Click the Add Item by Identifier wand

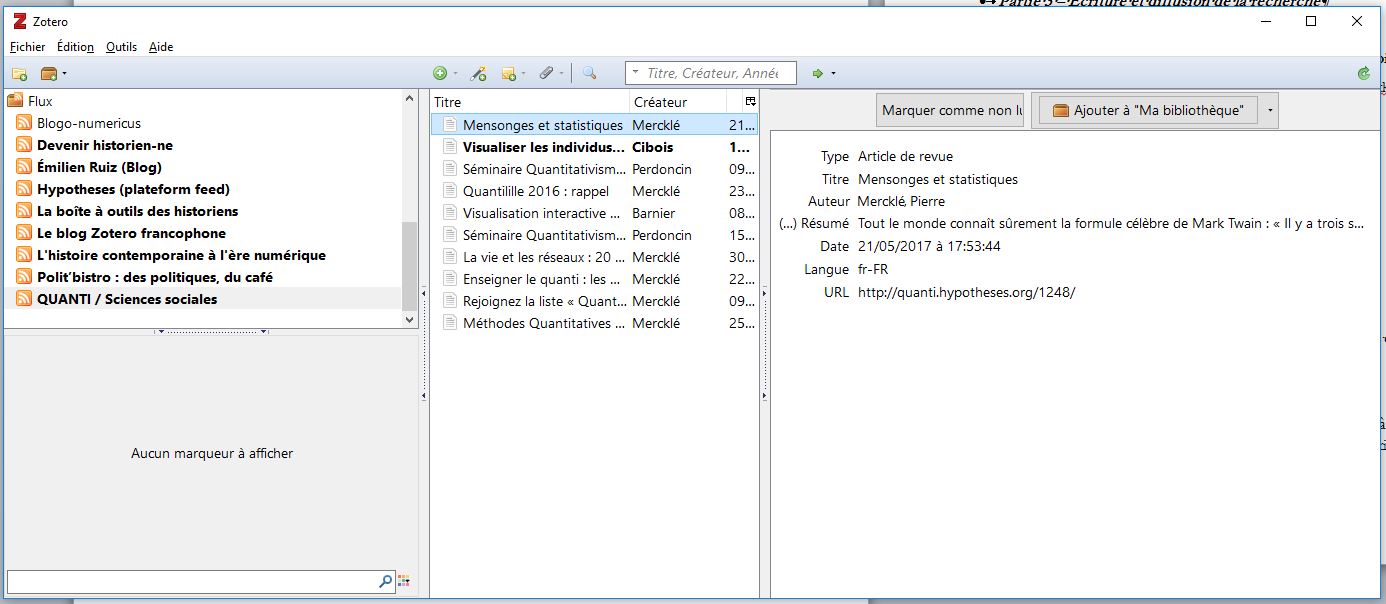(x=479, y=73)
